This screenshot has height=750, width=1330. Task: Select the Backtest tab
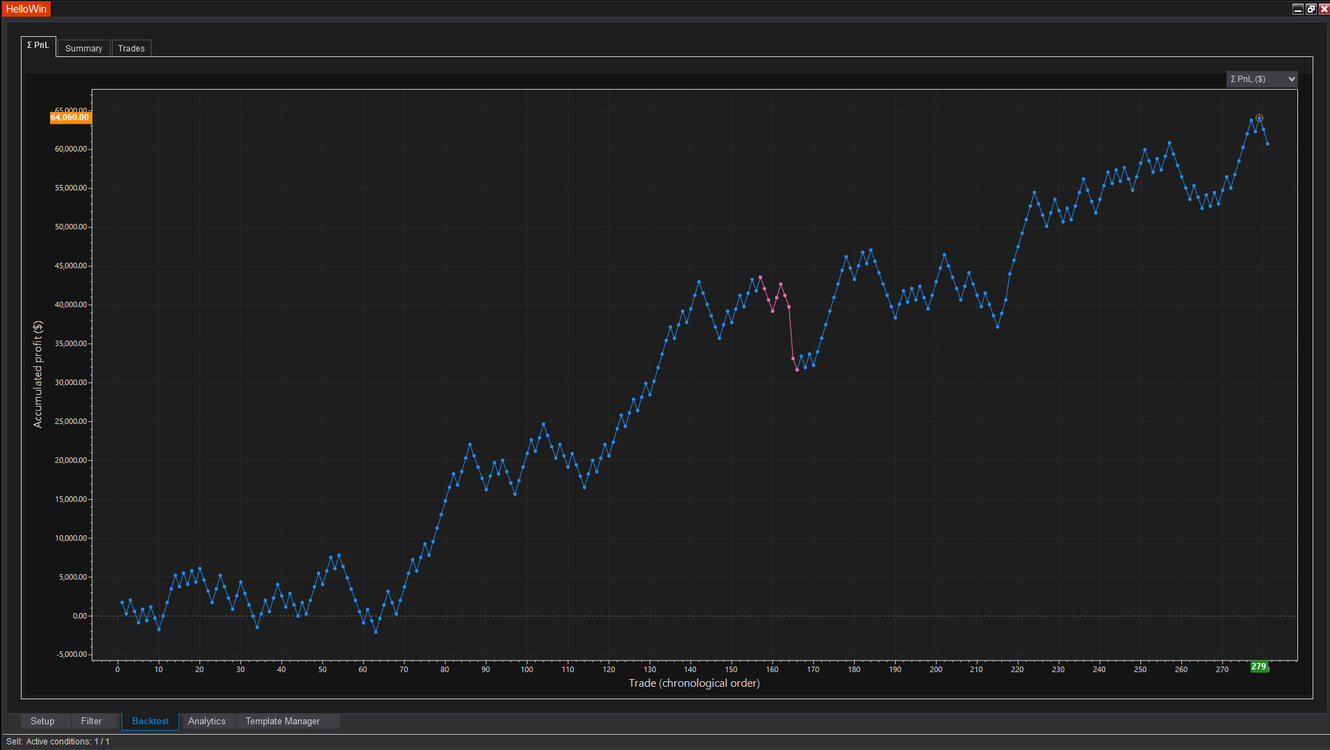pyautogui.click(x=150, y=721)
